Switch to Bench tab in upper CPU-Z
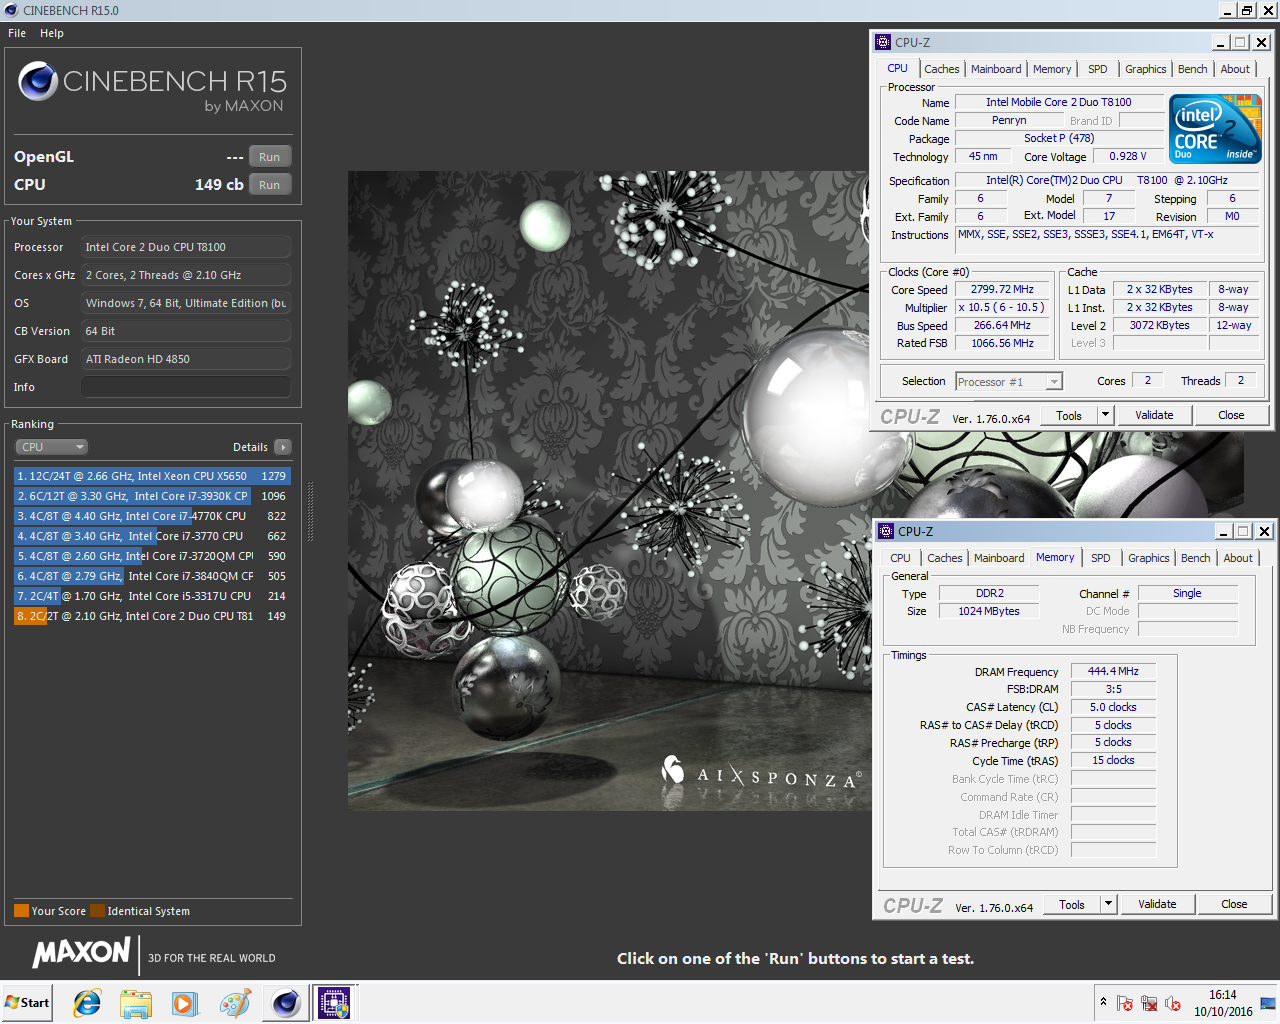 (x=1192, y=69)
